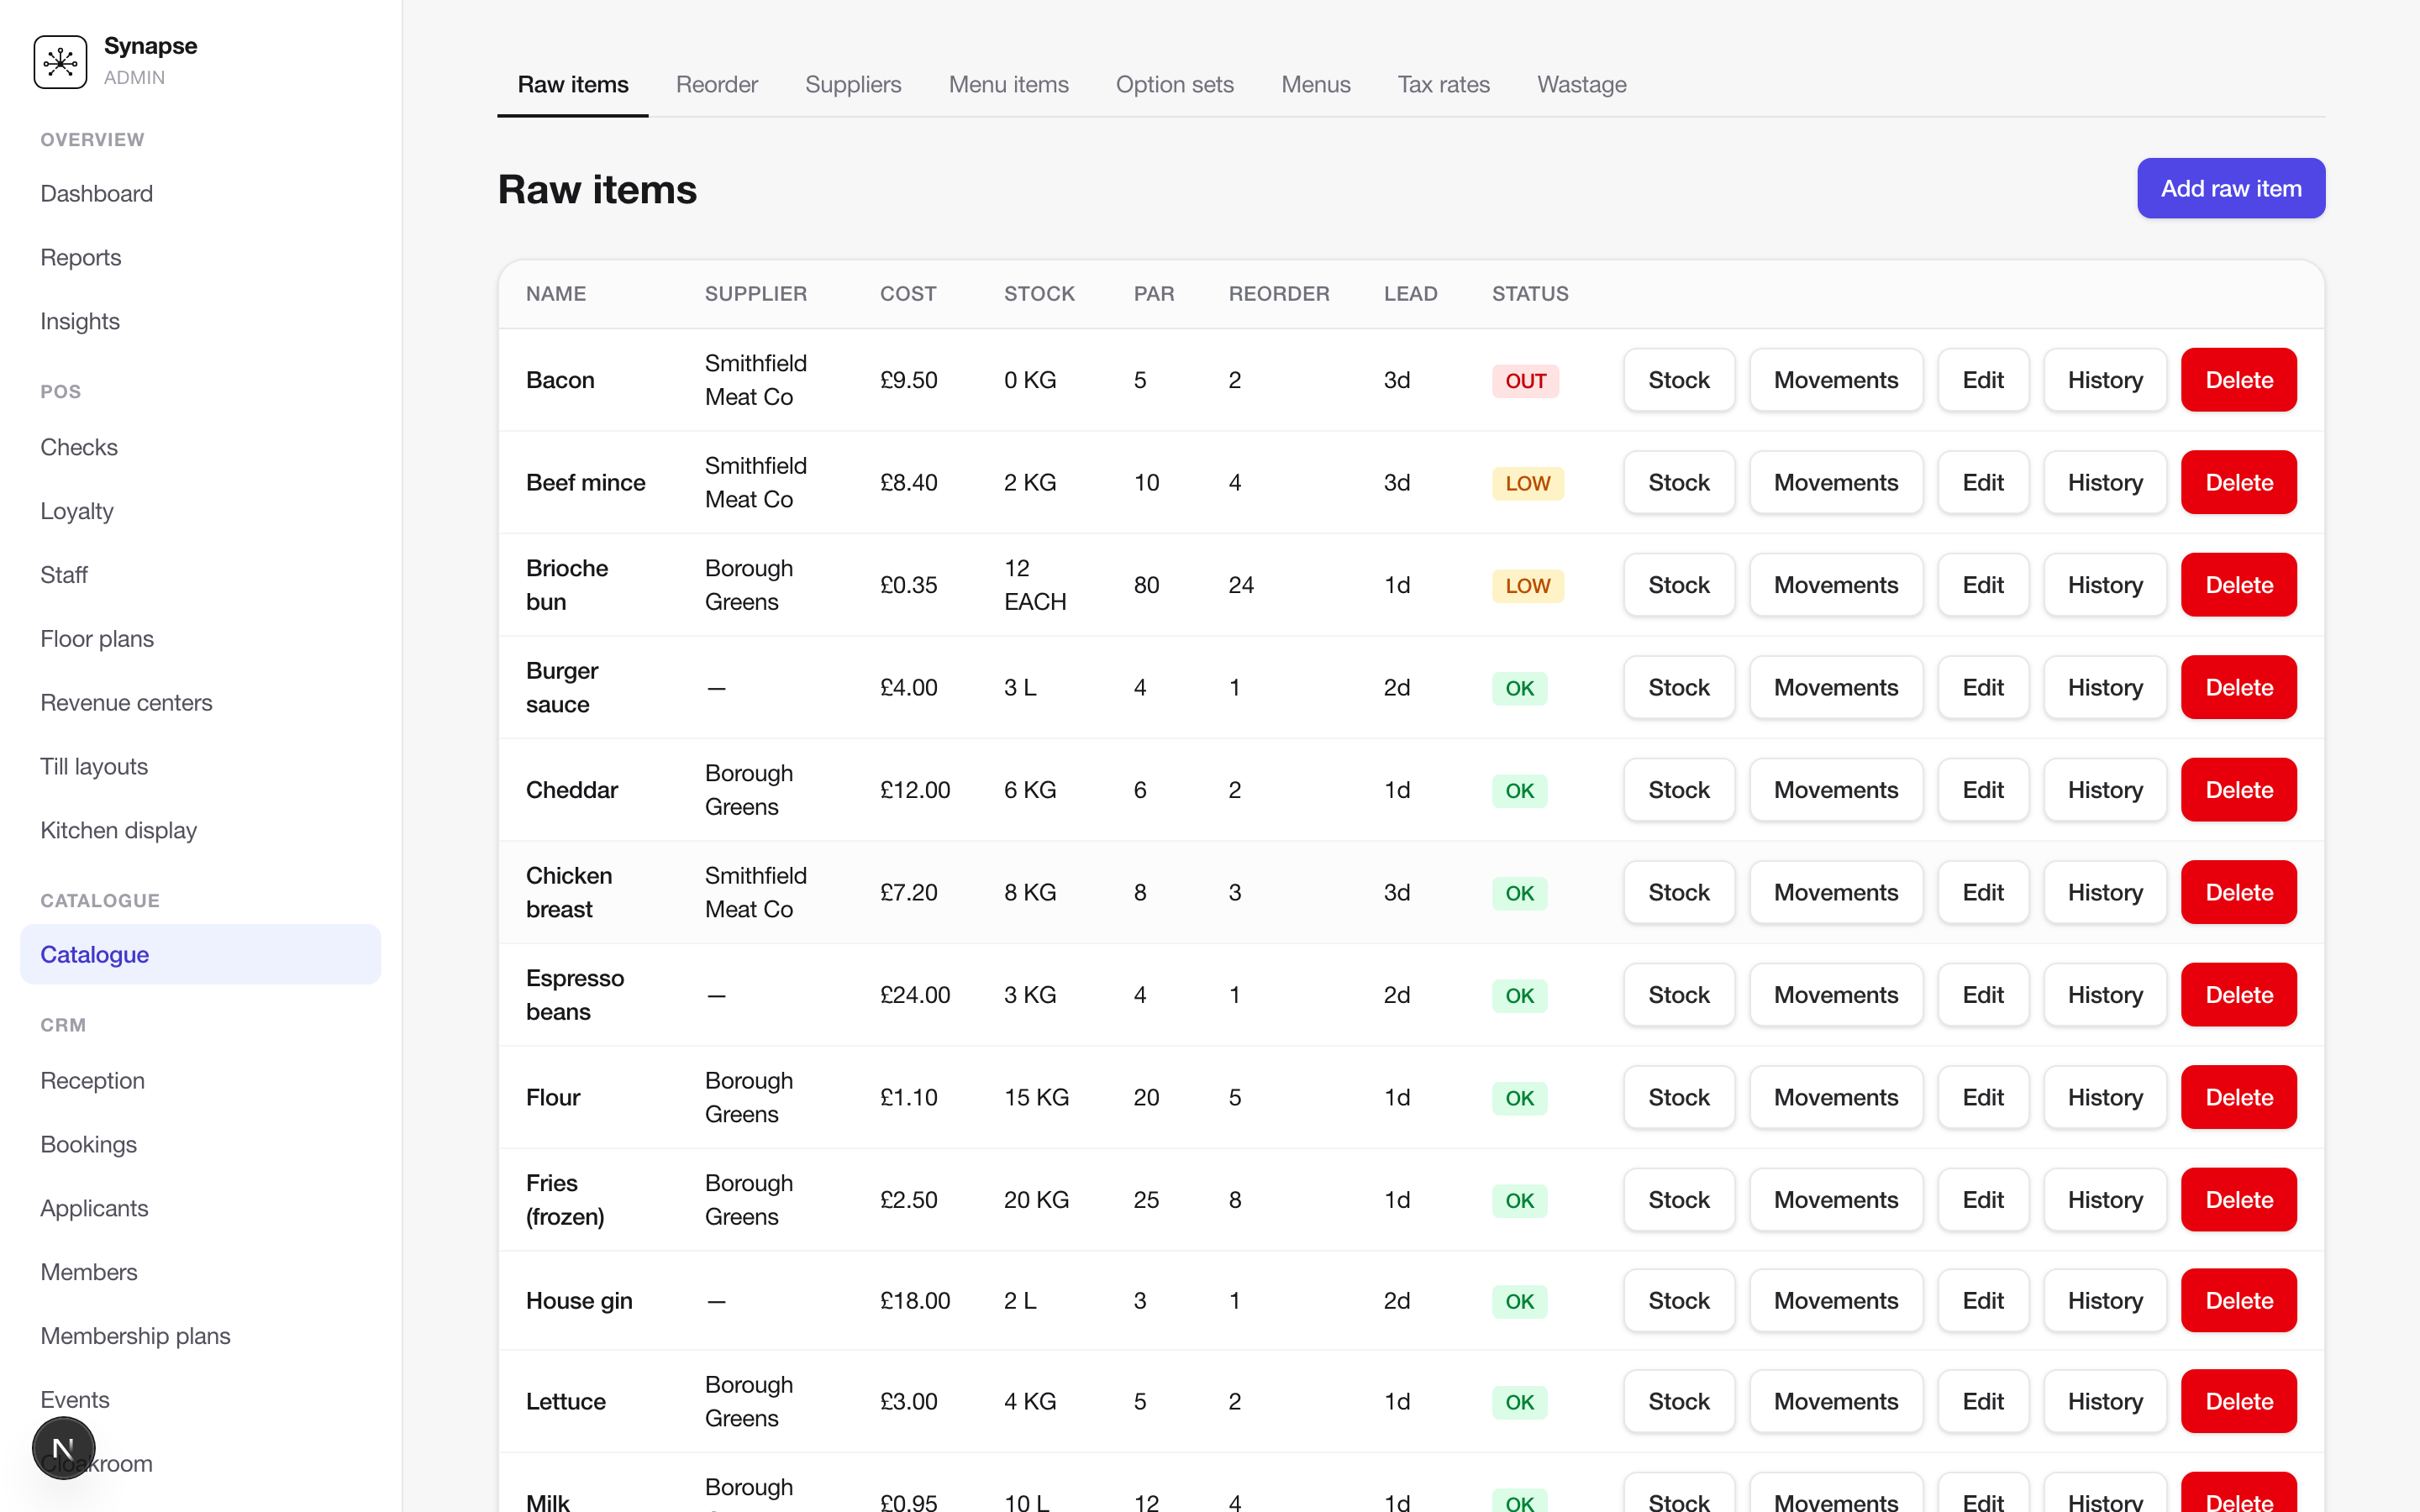Click the STOCK column header
This screenshot has height=1512, width=2420.
click(1039, 294)
